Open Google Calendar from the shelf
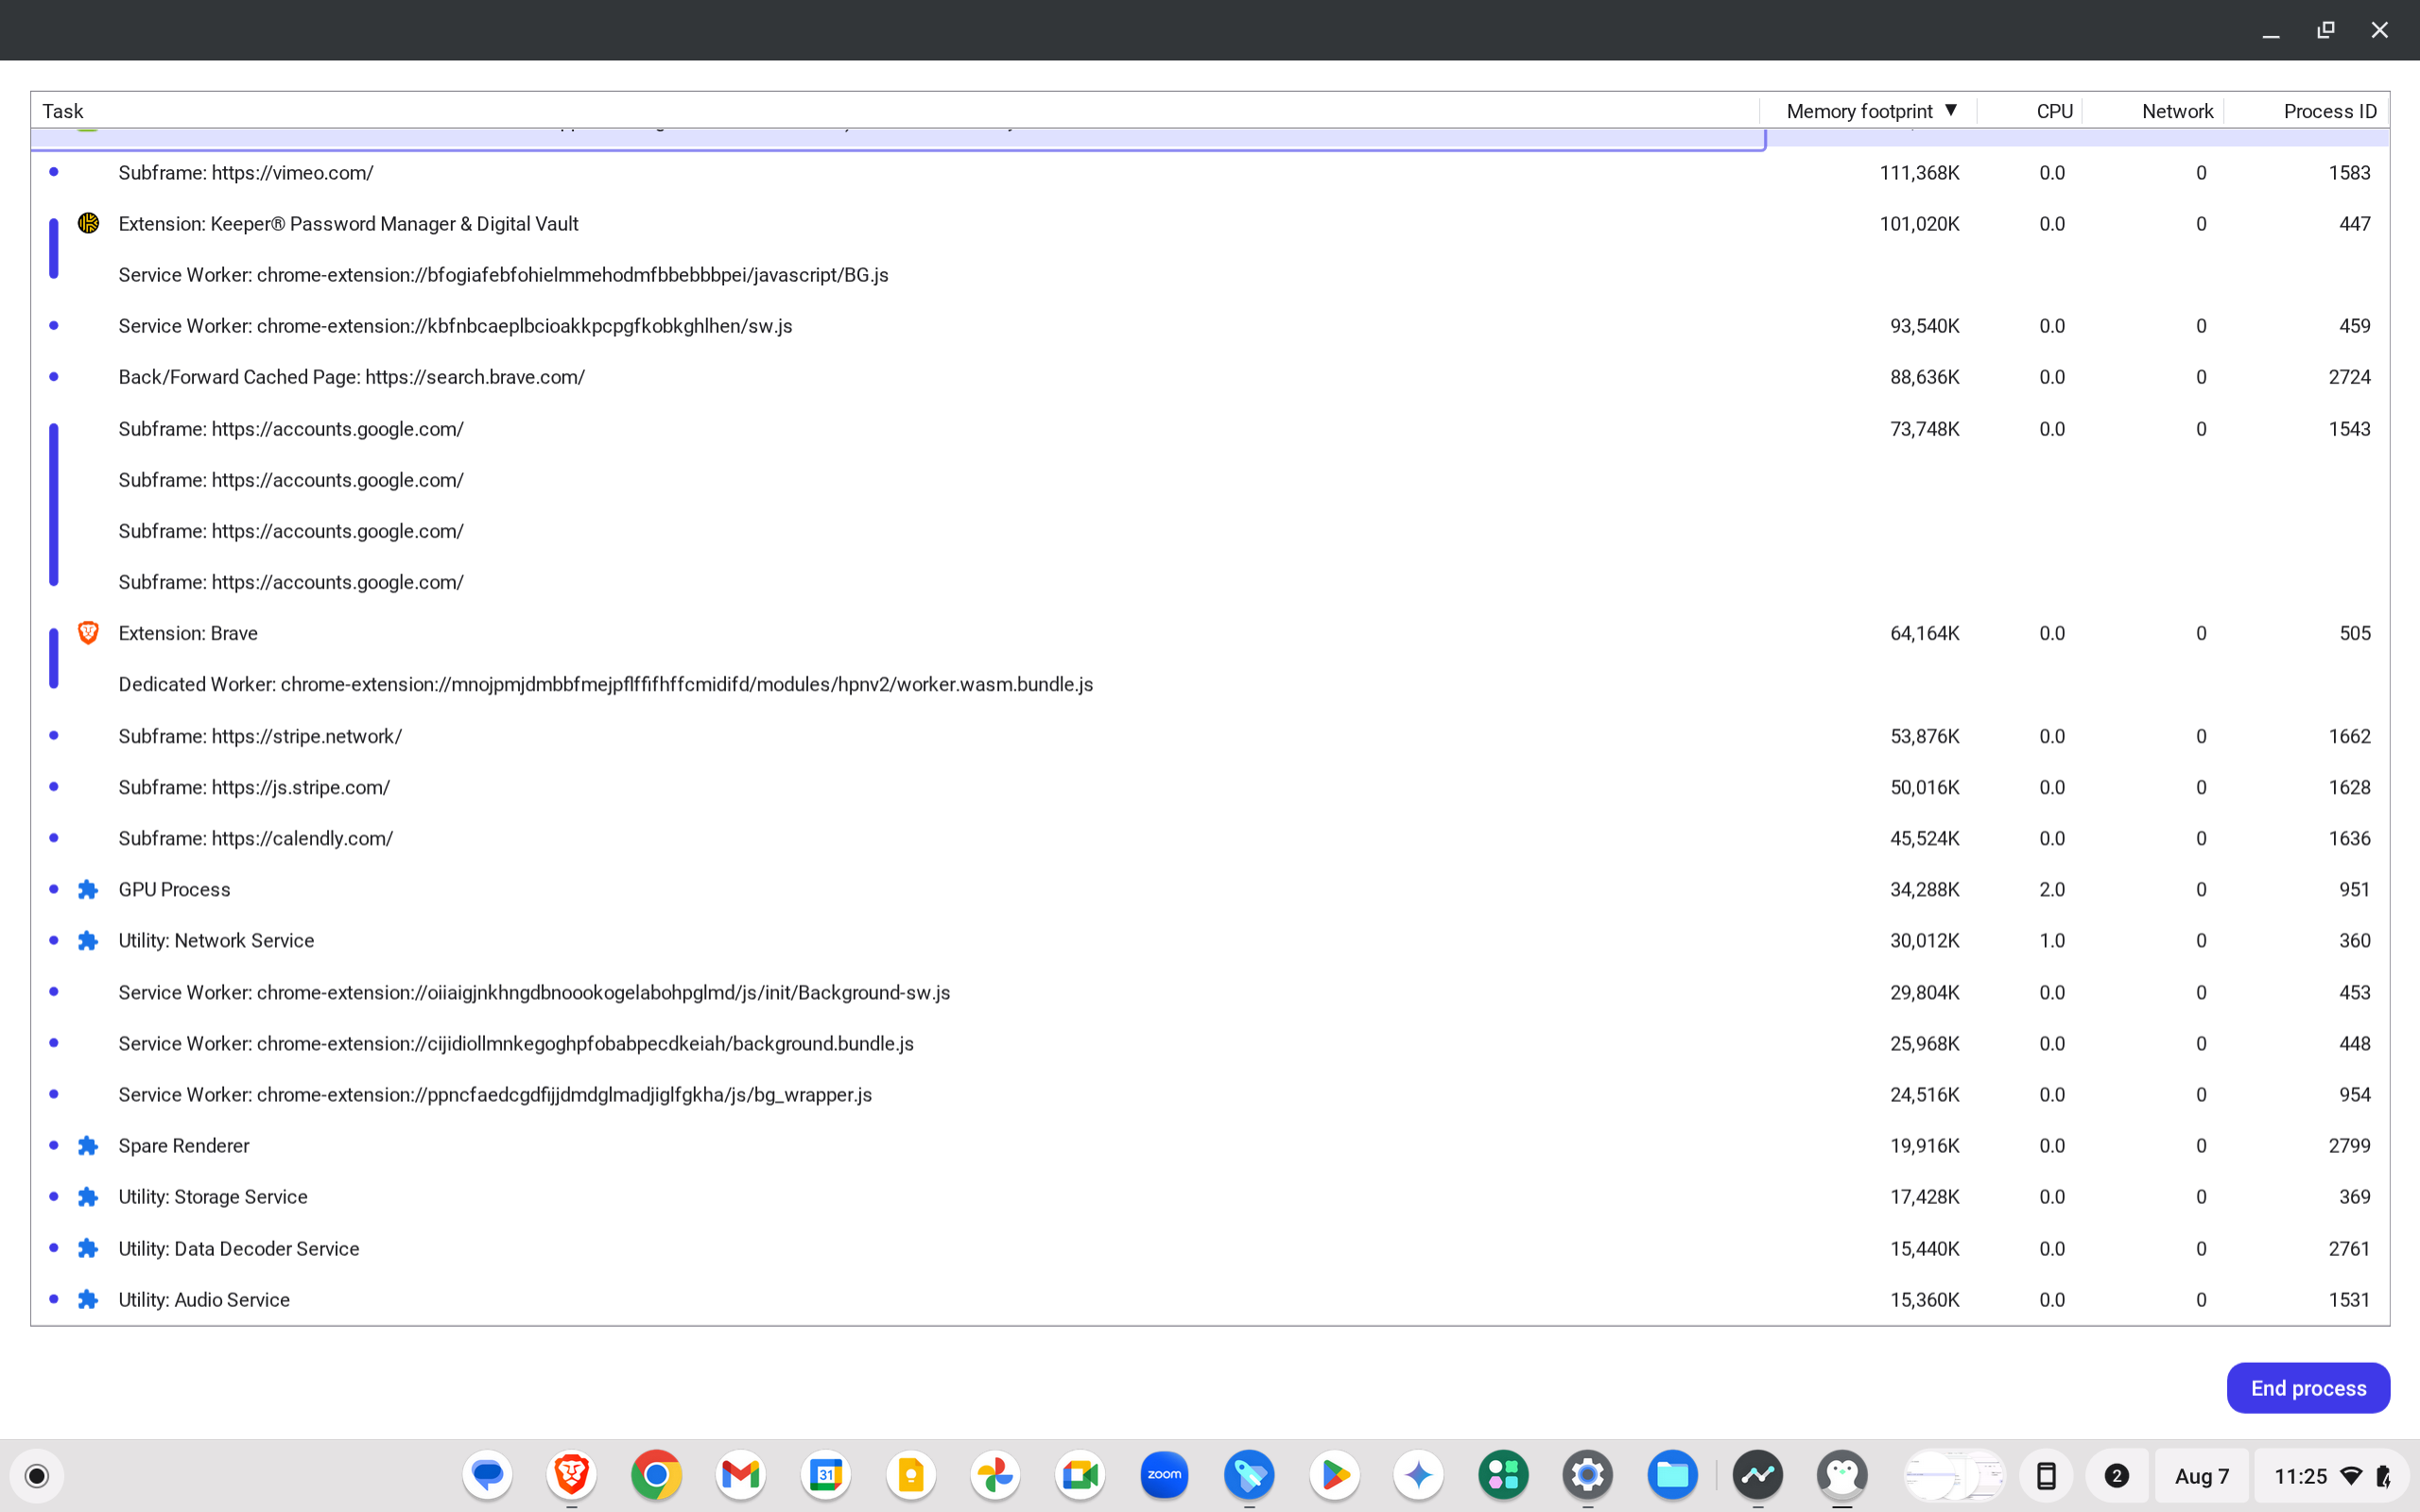The image size is (2420, 1512). pyautogui.click(x=826, y=1475)
